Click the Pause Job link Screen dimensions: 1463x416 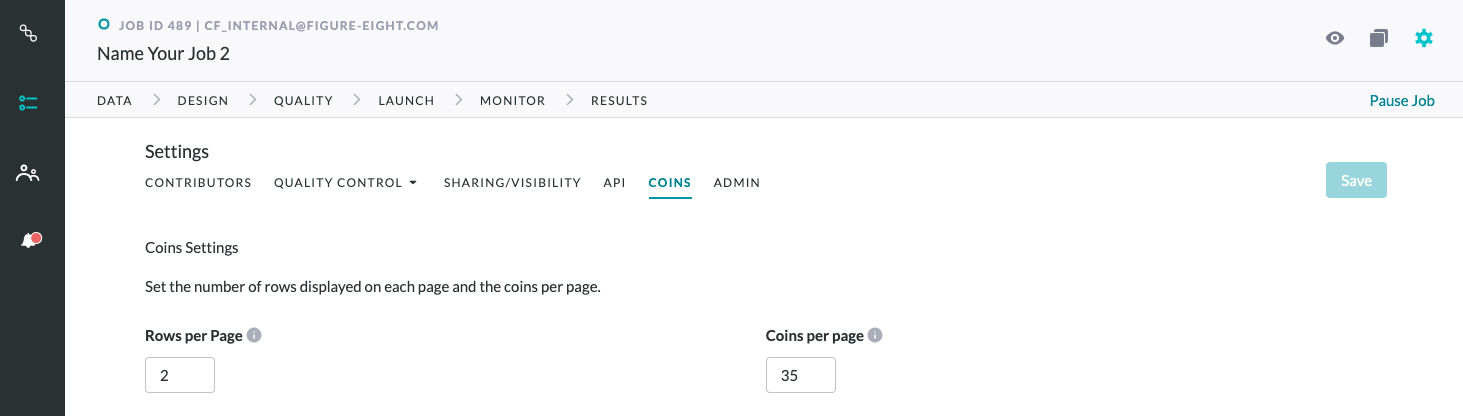click(x=1402, y=100)
